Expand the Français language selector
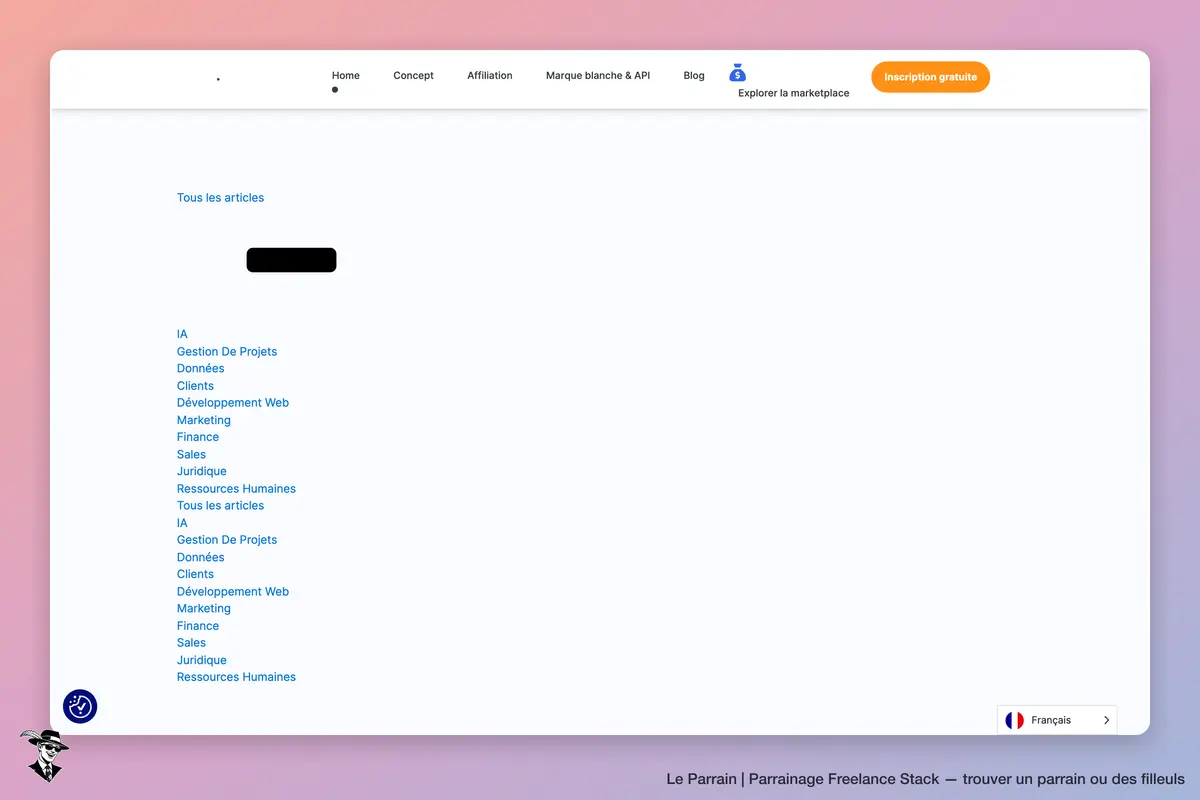1200x800 pixels. [1057, 720]
